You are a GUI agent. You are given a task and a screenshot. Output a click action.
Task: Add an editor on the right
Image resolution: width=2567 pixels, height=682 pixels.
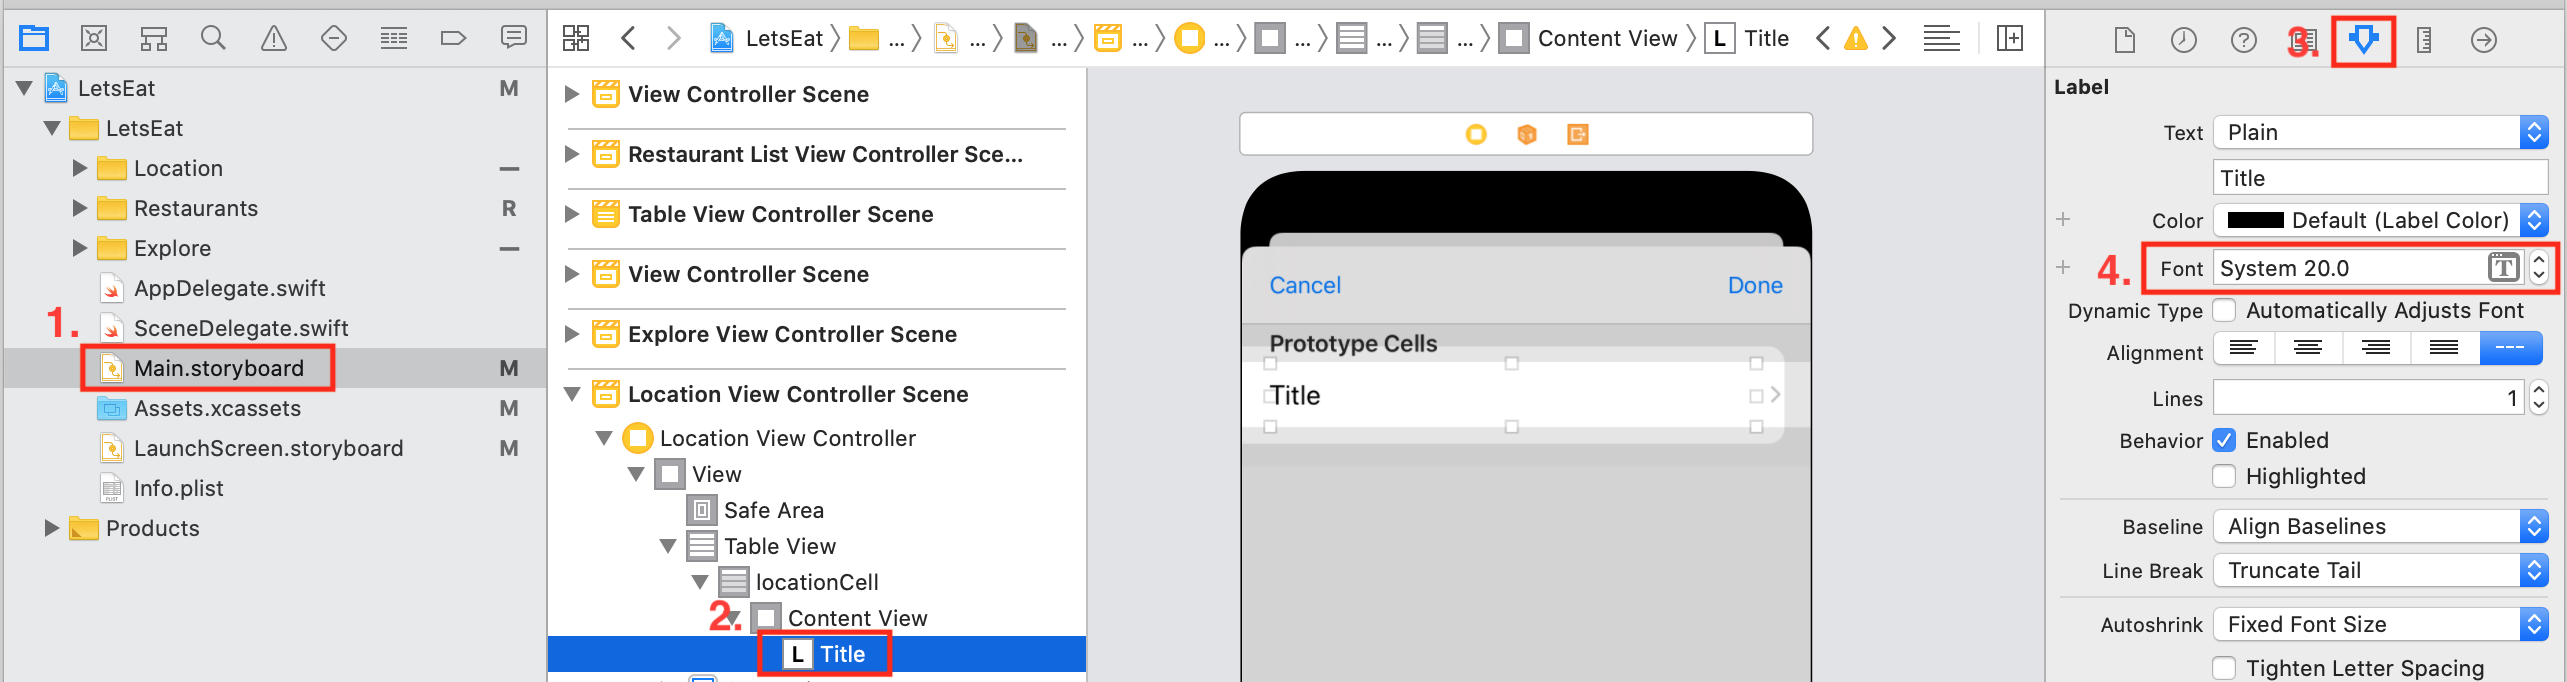pyautogui.click(x=2010, y=39)
